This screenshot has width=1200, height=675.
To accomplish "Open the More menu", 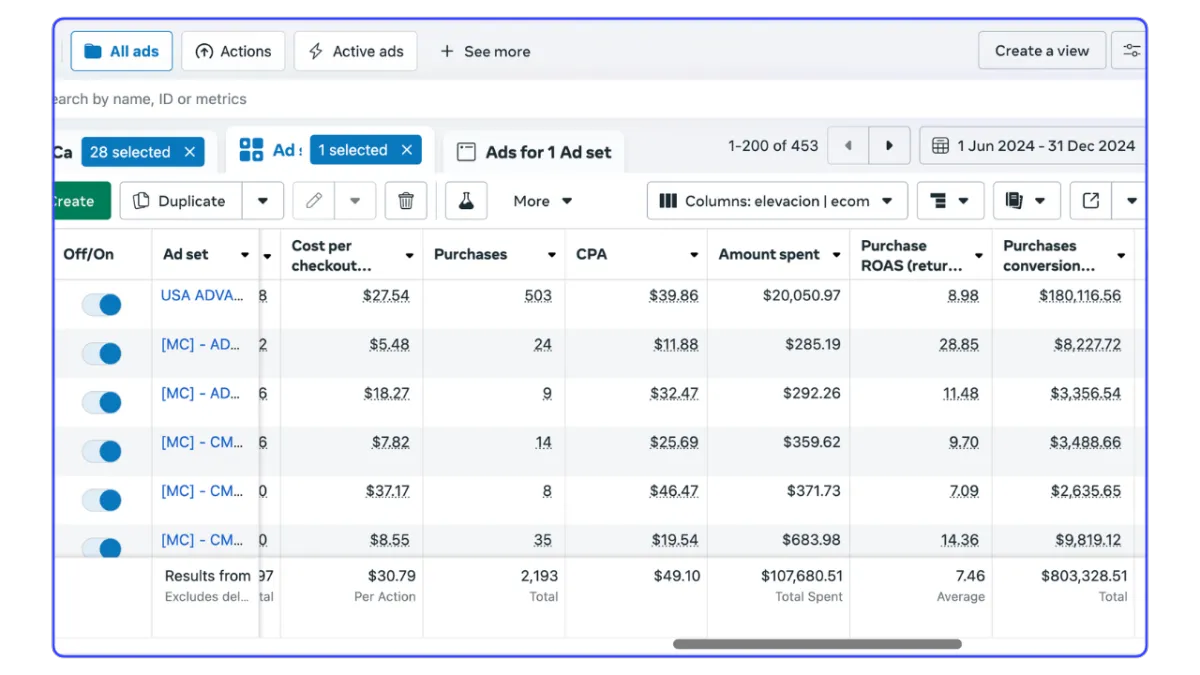I will click(x=543, y=201).
